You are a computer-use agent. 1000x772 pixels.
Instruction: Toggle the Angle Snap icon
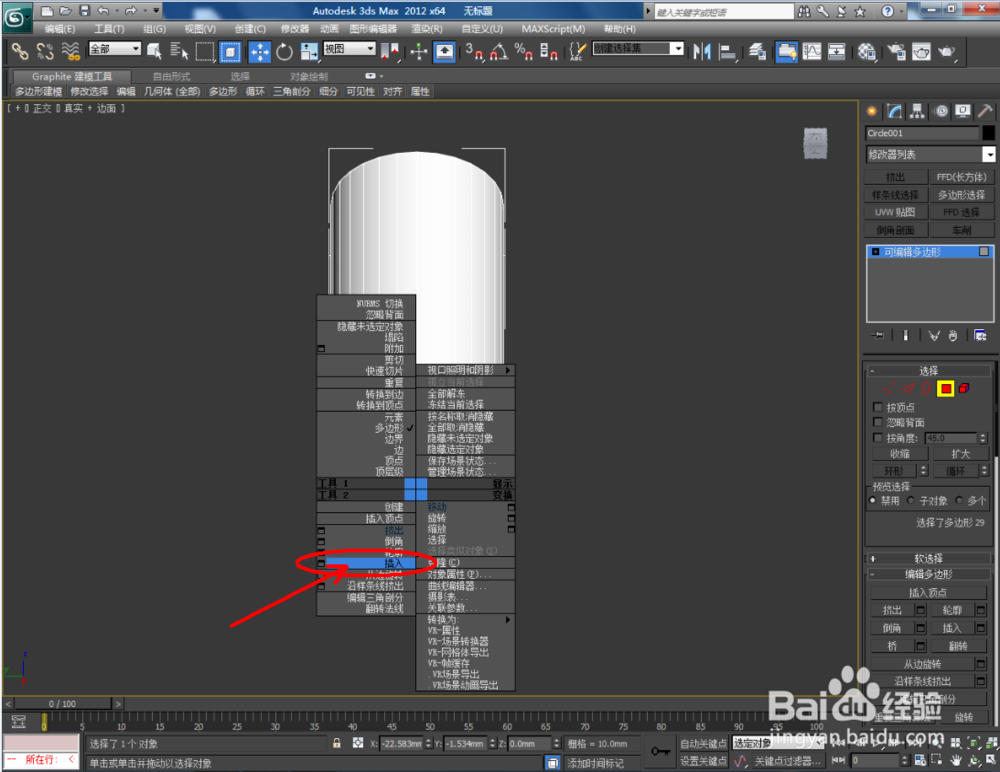499,52
